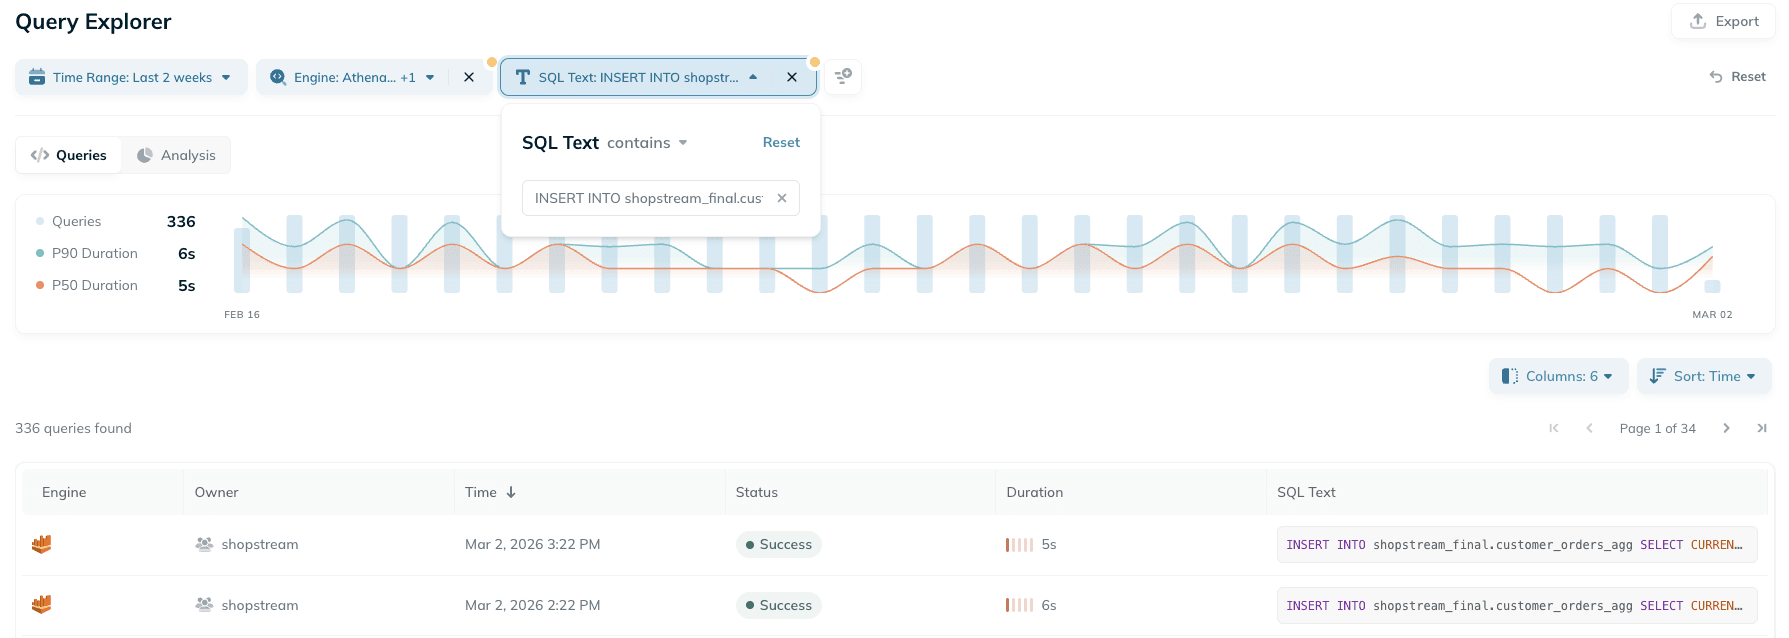Click the Athena engine icon in first row
1789x638 pixels.
tap(42, 544)
